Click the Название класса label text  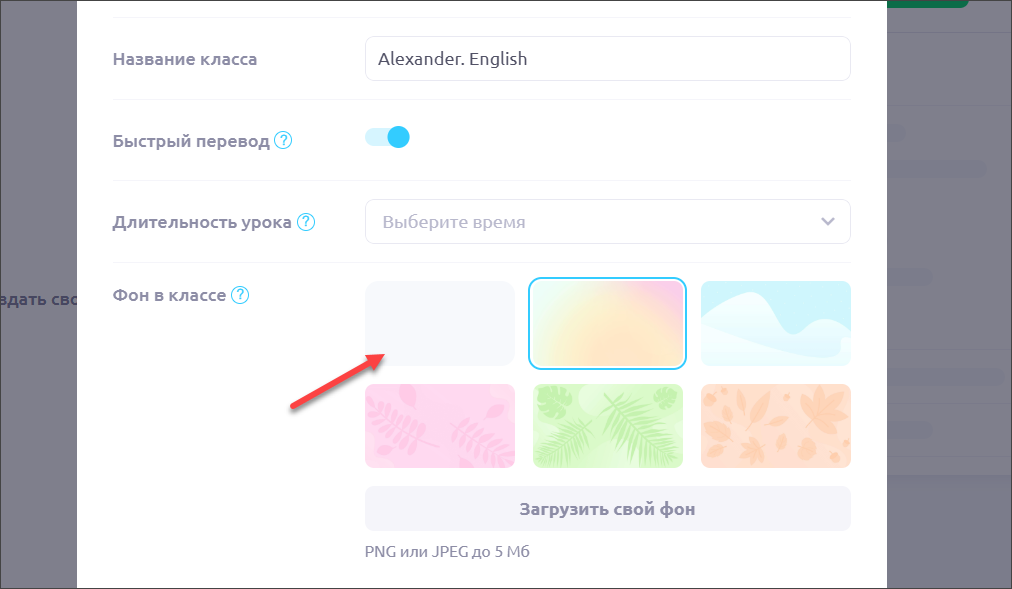(185, 59)
